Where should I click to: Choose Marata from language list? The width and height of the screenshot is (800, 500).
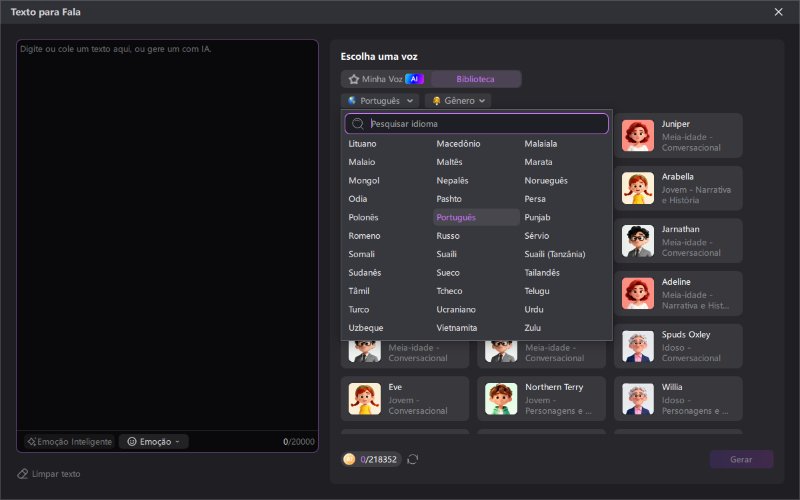pyautogui.click(x=538, y=162)
